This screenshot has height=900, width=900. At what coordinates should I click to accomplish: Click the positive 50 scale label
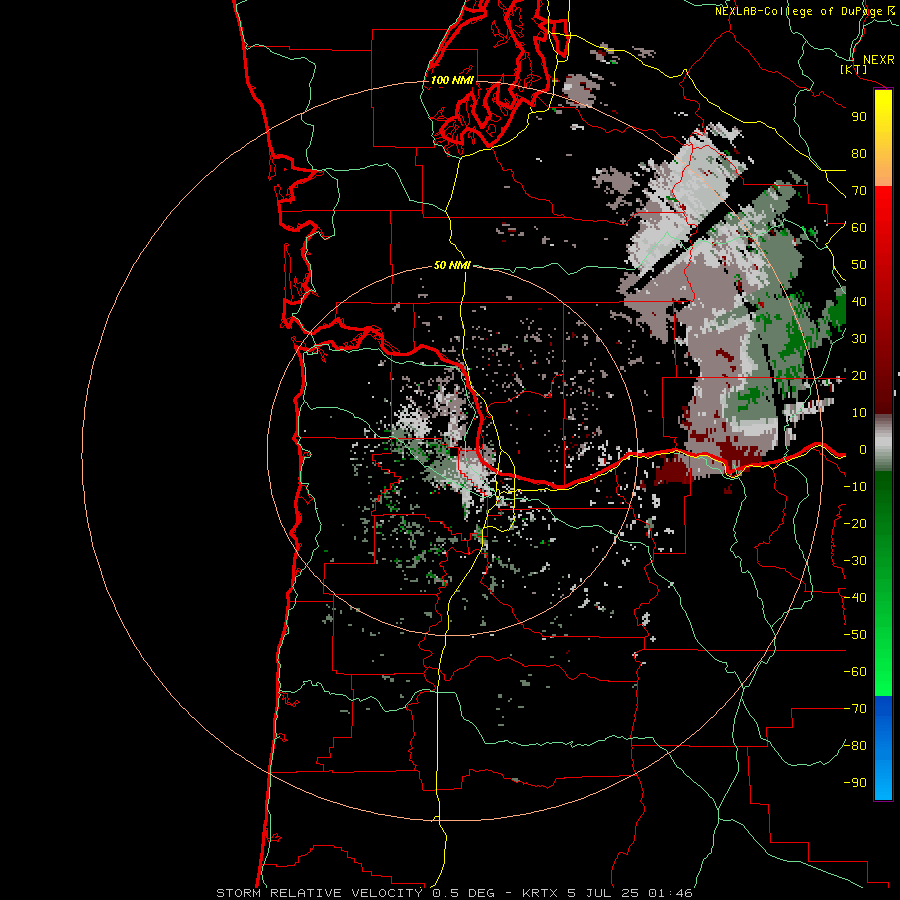(859, 265)
